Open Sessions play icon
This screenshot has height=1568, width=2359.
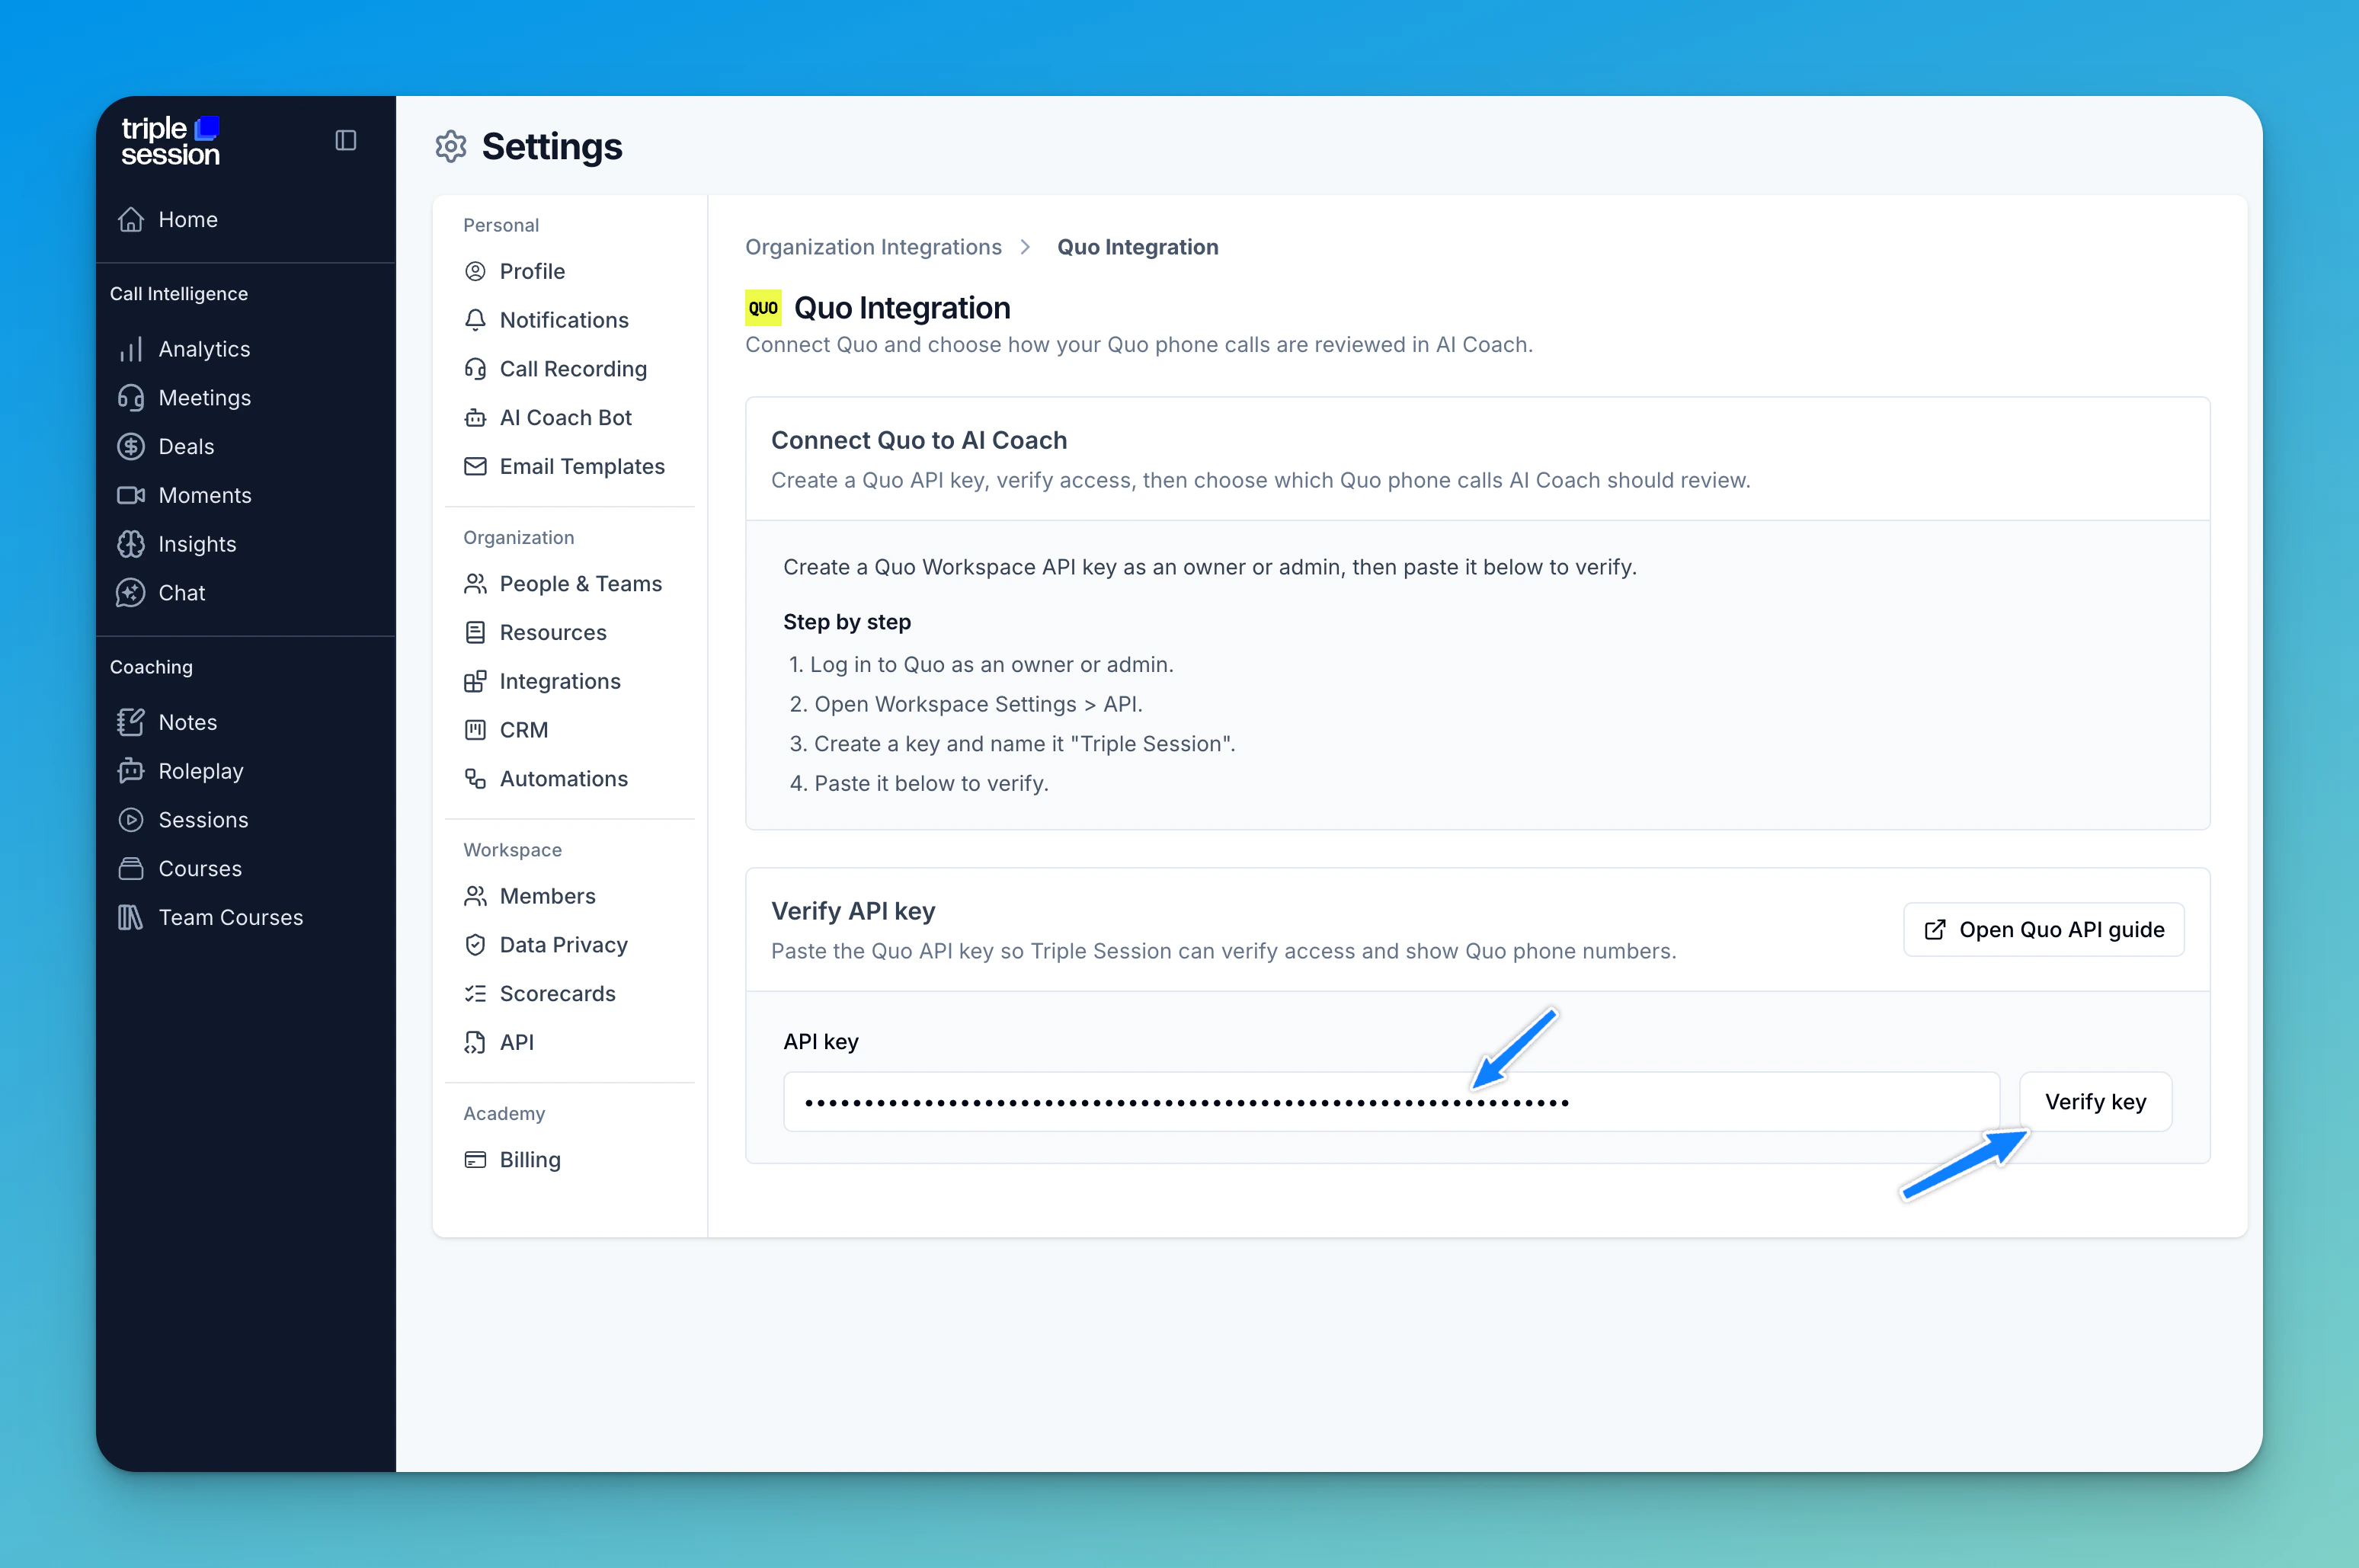tap(131, 820)
